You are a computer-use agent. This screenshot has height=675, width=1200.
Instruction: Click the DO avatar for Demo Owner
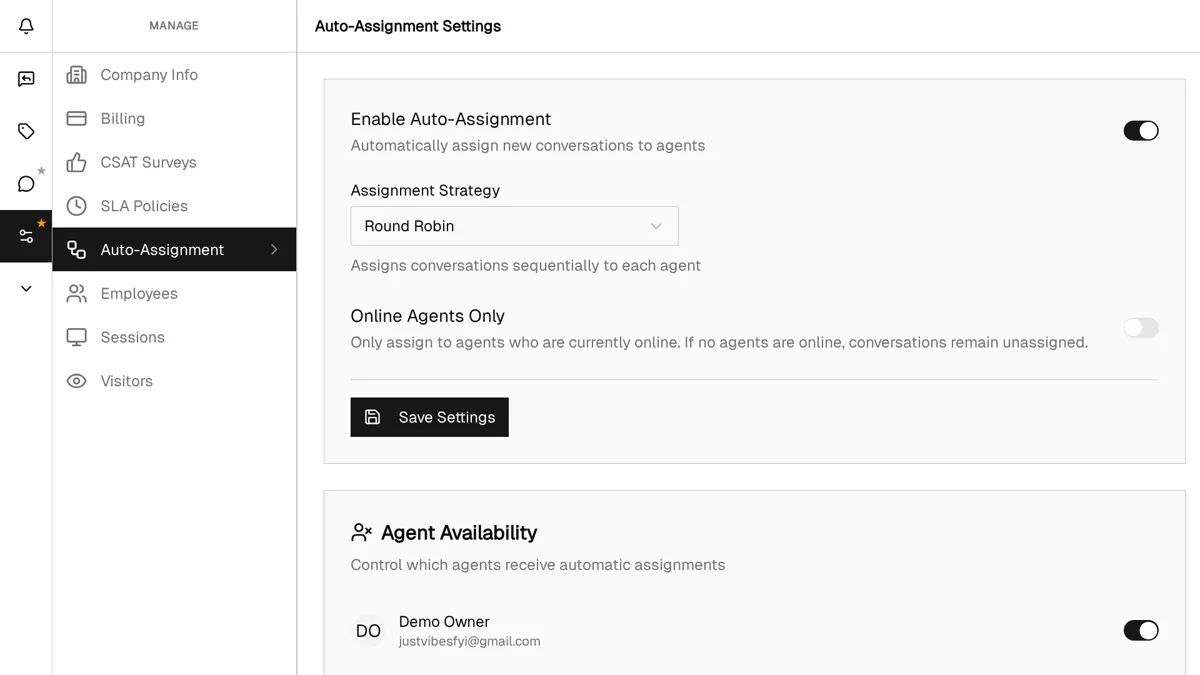pyautogui.click(x=368, y=630)
